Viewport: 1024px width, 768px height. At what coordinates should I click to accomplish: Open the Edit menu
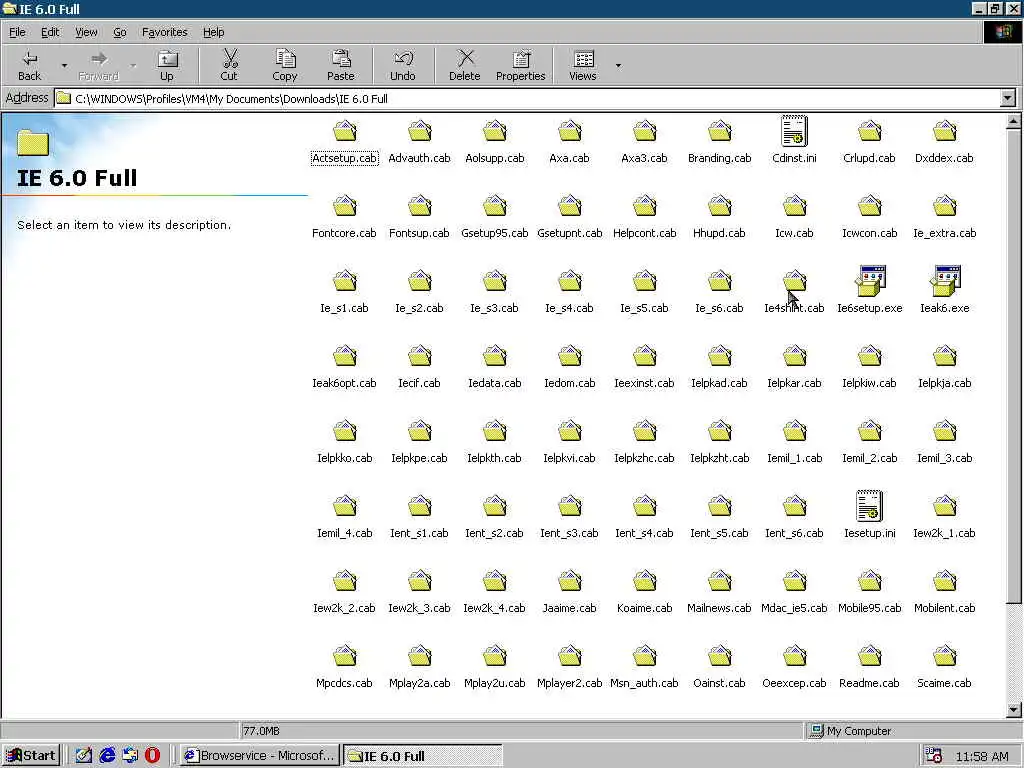pyautogui.click(x=50, y=32)
